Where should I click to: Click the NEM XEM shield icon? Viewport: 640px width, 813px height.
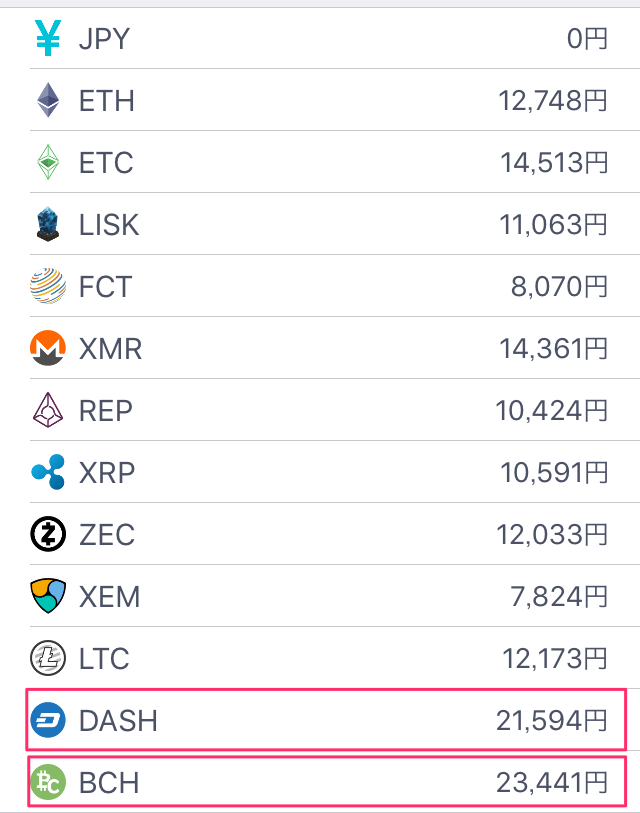coord(48,596)
